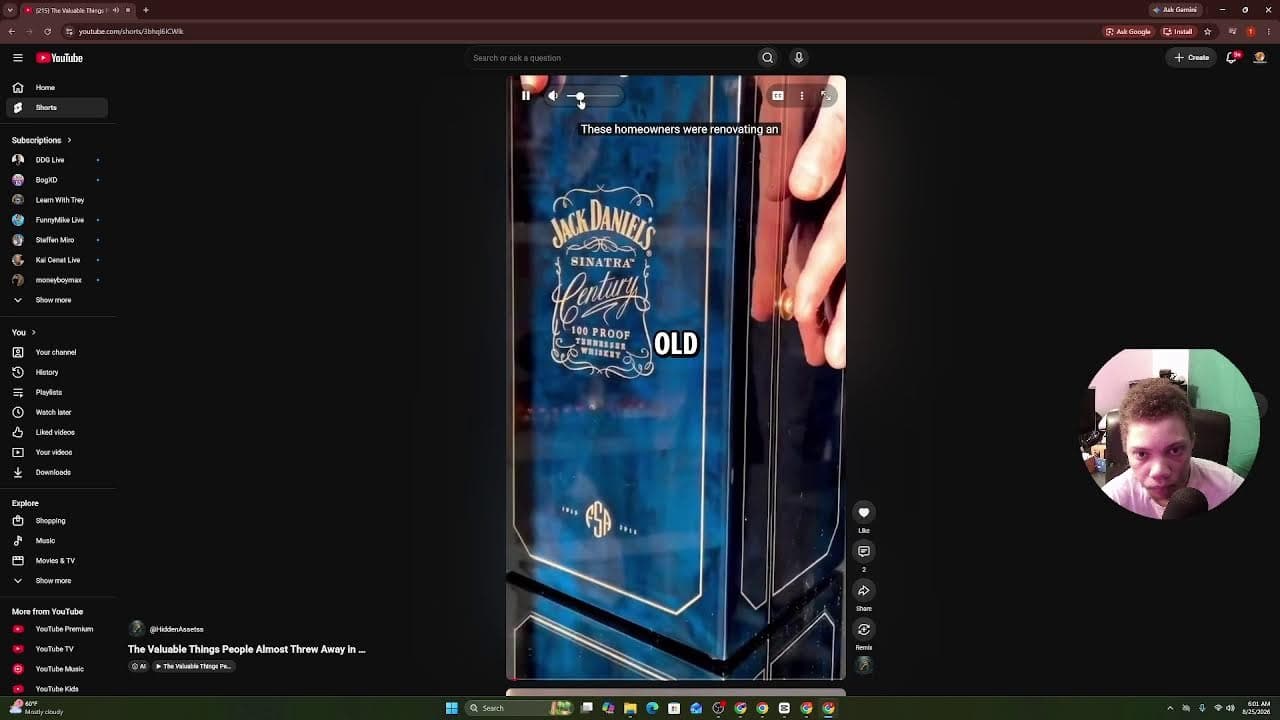Open Steffen Miro channel
The image size is (1280, 720).
[x=57, y=240]
